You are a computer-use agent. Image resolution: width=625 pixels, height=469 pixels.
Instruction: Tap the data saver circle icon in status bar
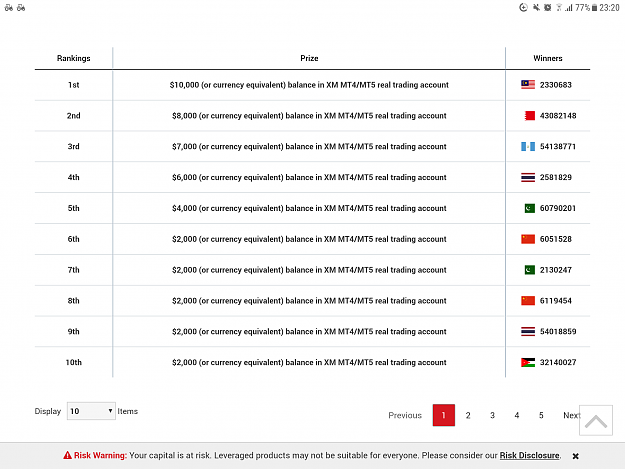coord(523,8)
